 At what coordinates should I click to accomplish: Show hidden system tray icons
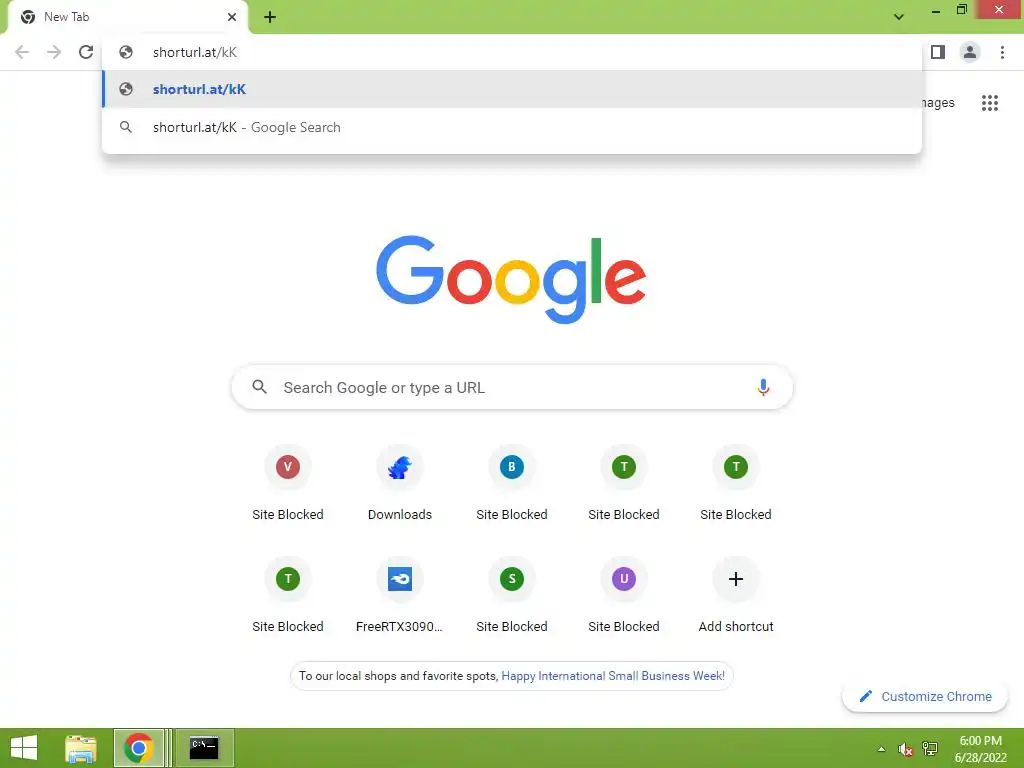tap(882, 749)
